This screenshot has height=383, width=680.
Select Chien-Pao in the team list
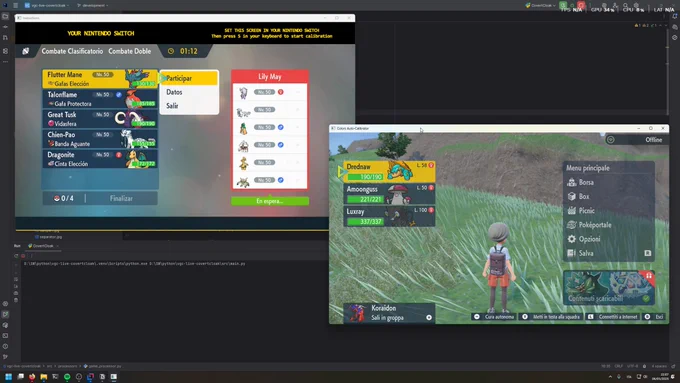[100, 139]
